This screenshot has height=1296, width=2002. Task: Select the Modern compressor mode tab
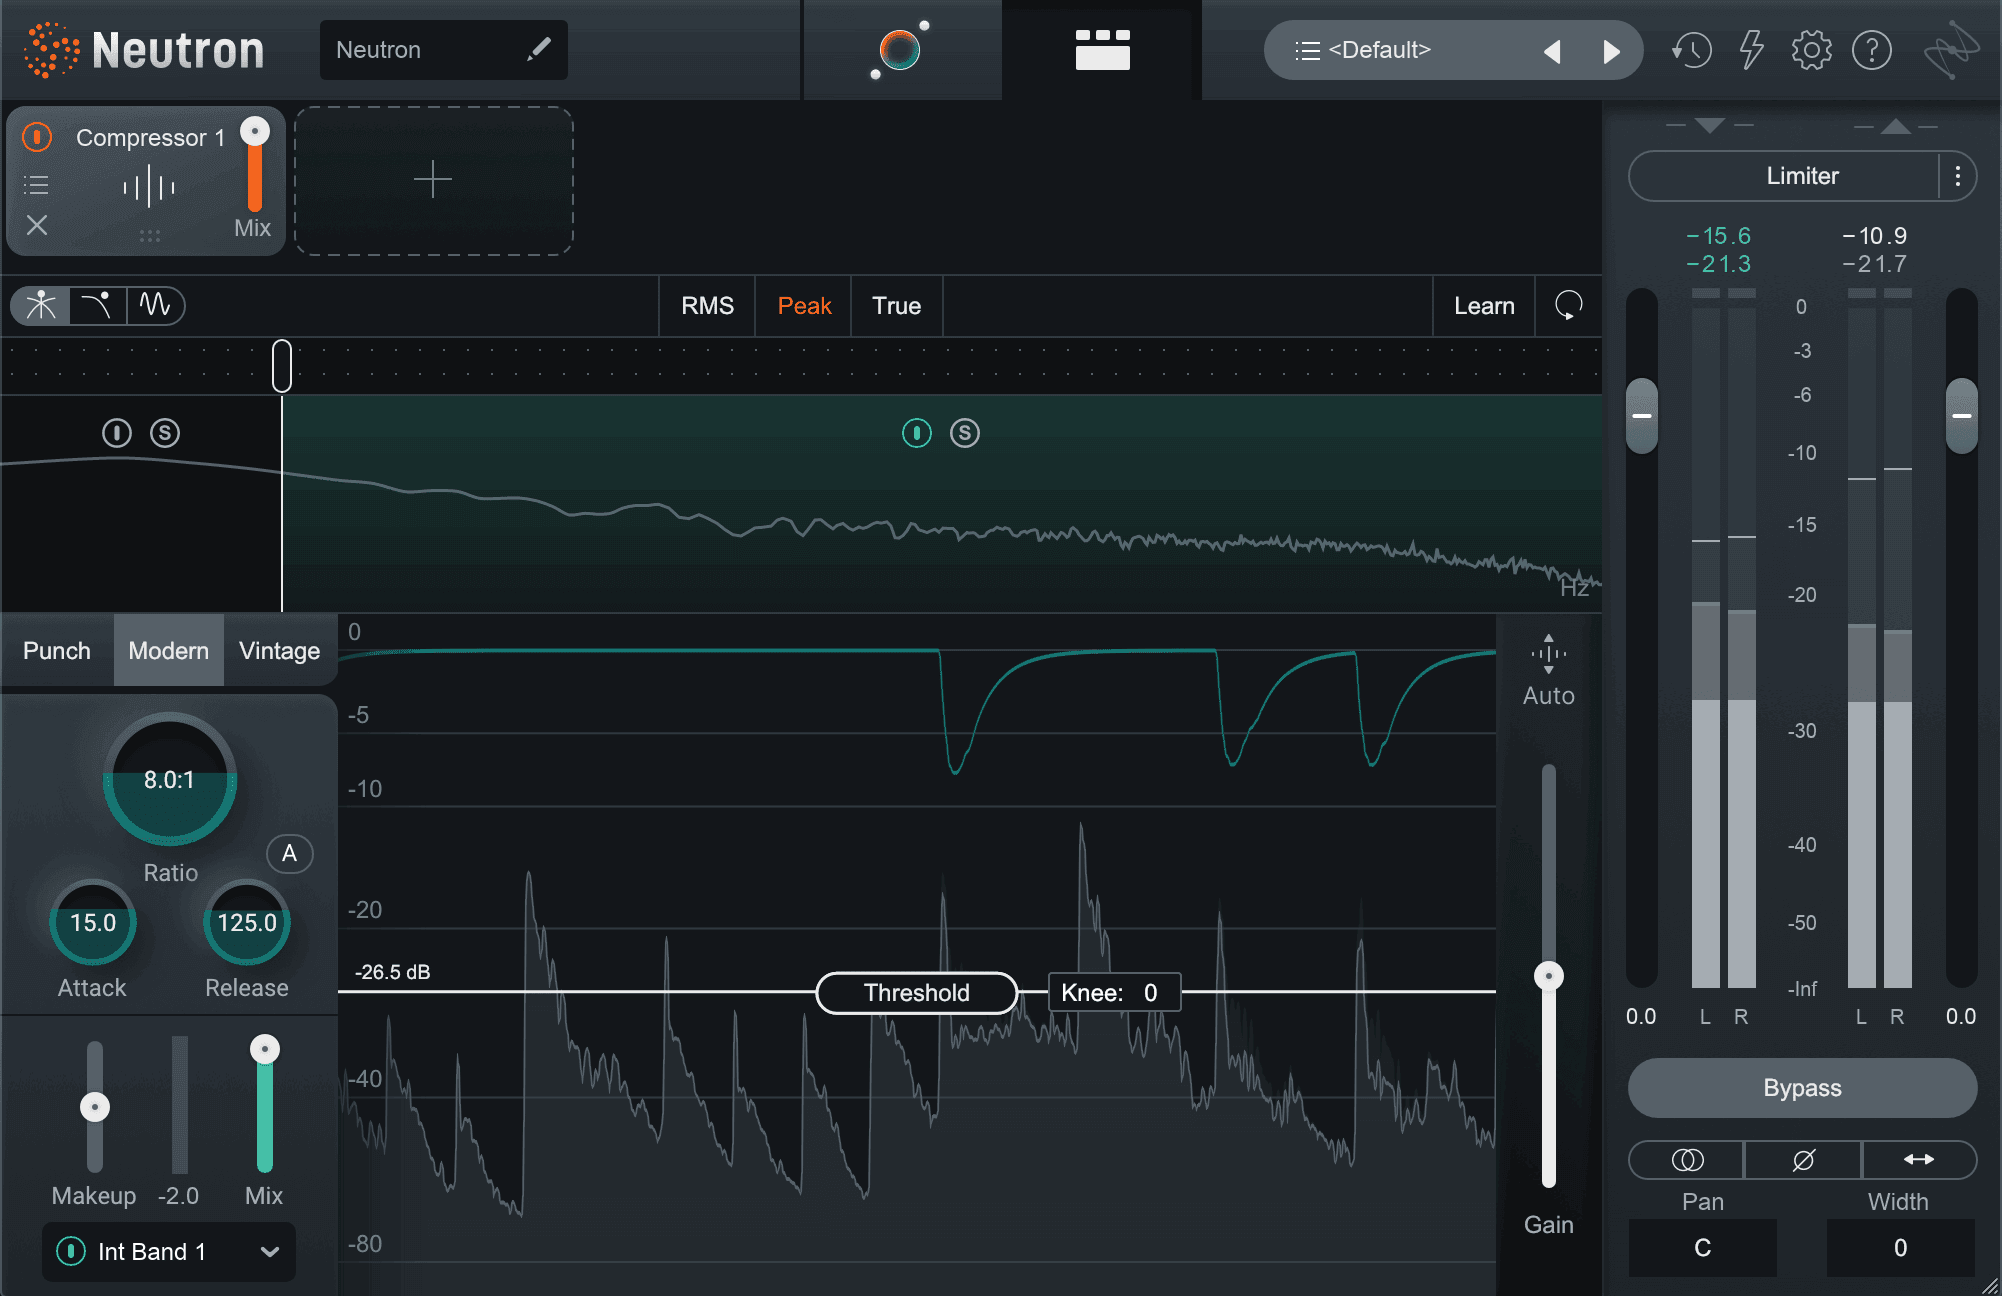coord(169,651)
